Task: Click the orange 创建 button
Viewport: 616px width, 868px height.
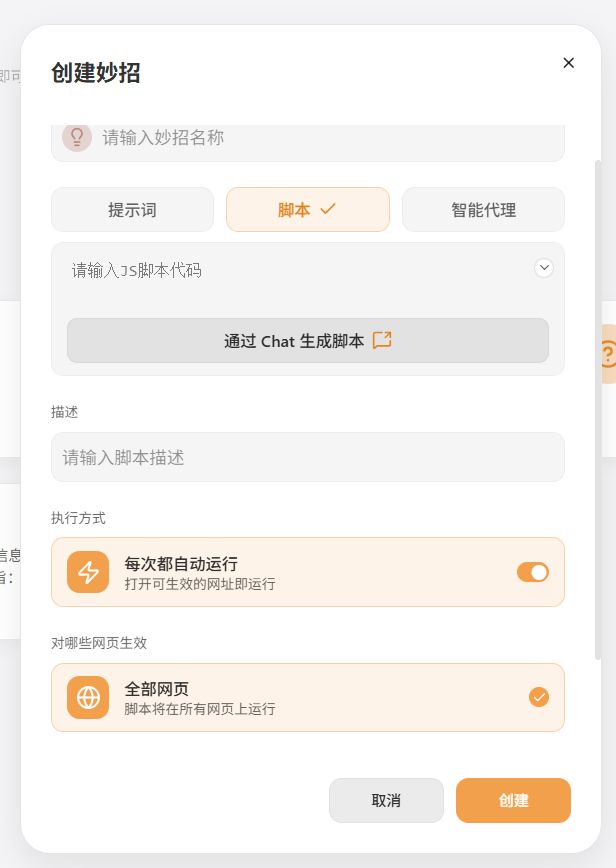Action: point(513,800)
